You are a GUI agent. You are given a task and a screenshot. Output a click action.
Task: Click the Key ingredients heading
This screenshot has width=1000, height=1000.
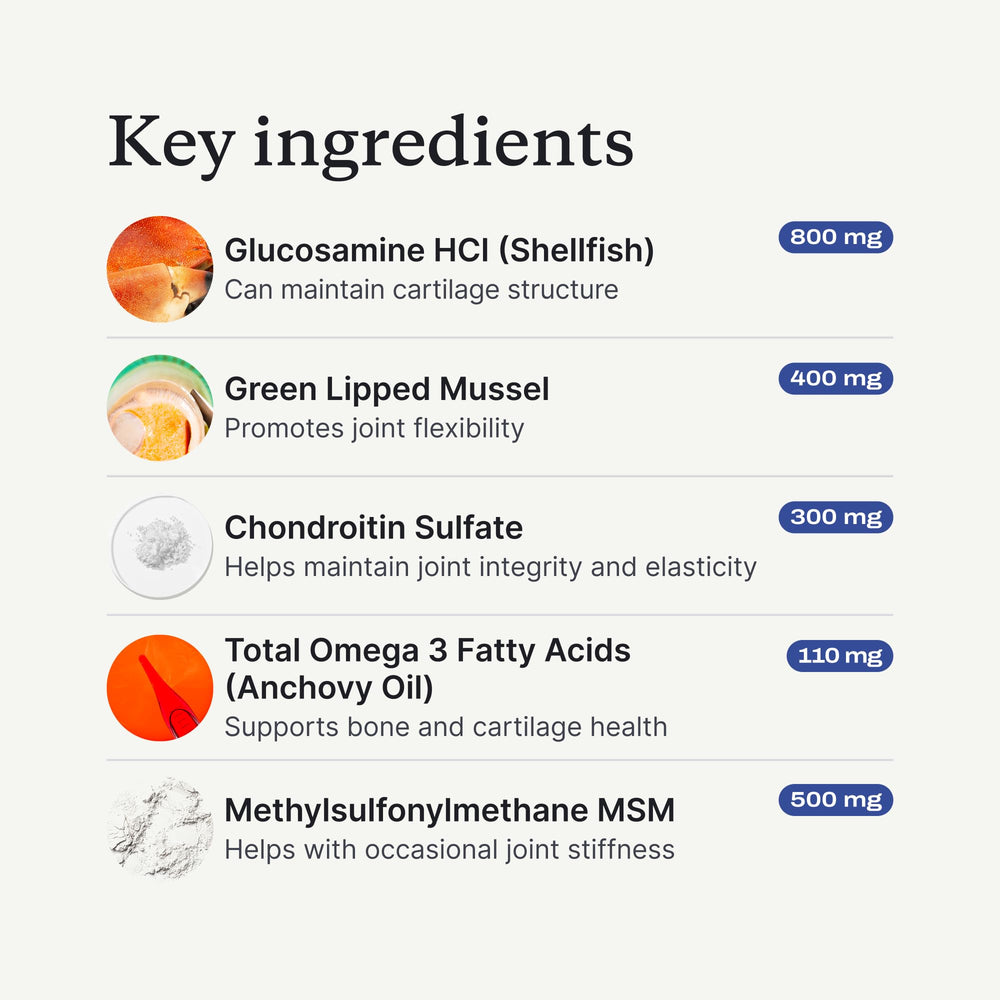tap(371, 143)
